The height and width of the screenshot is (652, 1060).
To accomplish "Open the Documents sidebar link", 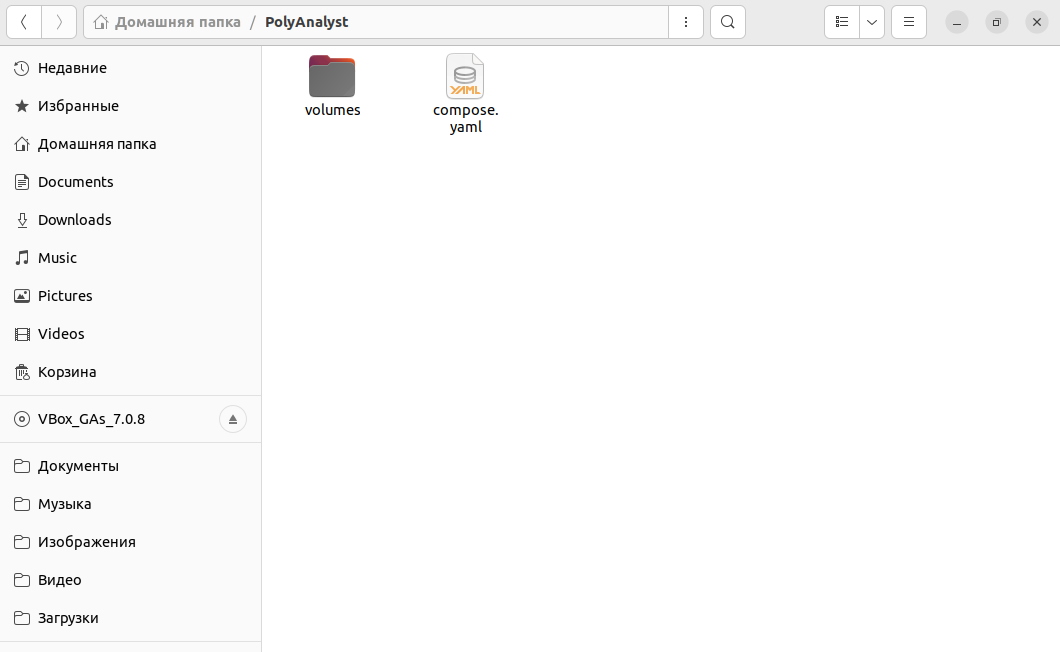I will [75, 181].
